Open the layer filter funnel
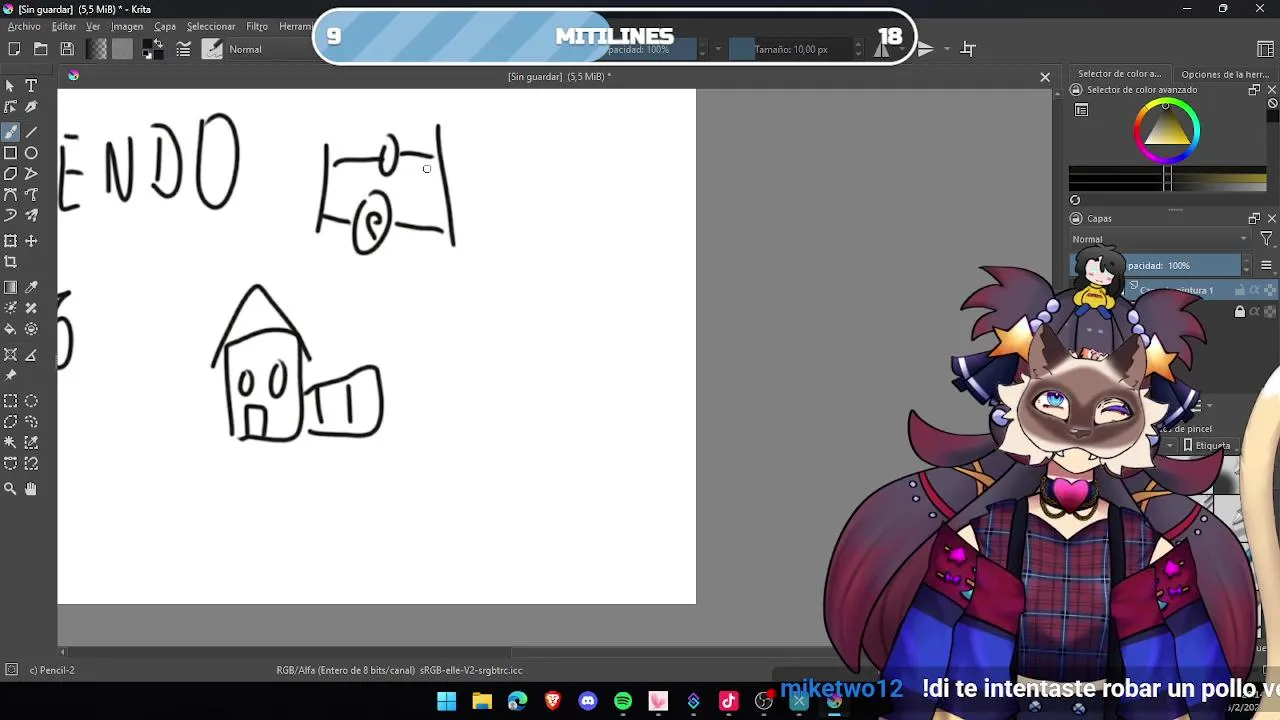 [1266, 239]
